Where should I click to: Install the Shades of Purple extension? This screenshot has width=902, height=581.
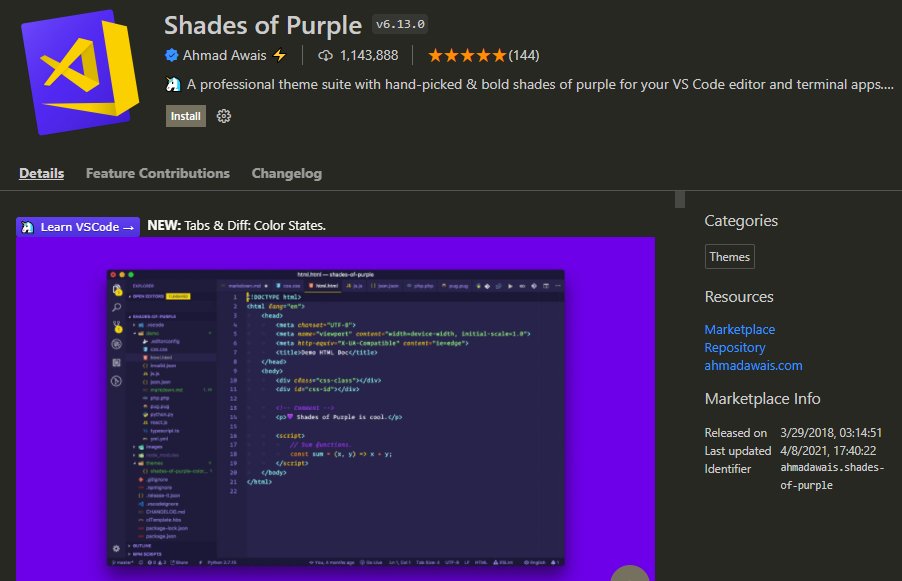coord(186,116)
